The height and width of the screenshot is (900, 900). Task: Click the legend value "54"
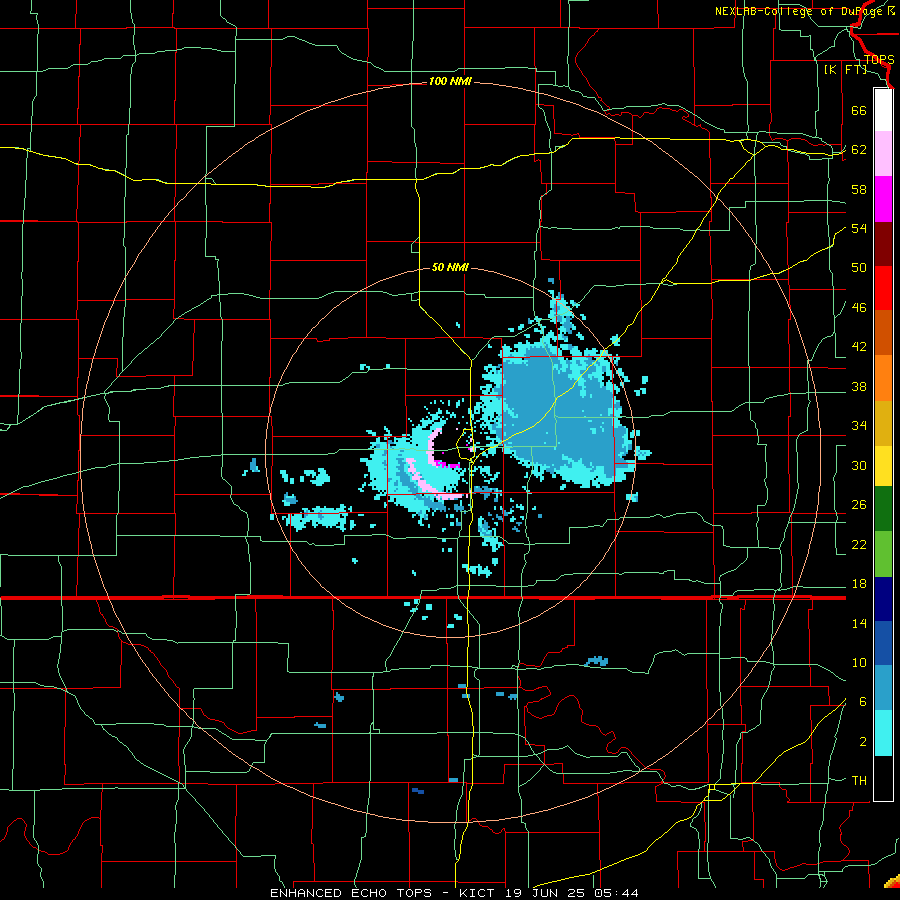(x=859, y=228)
